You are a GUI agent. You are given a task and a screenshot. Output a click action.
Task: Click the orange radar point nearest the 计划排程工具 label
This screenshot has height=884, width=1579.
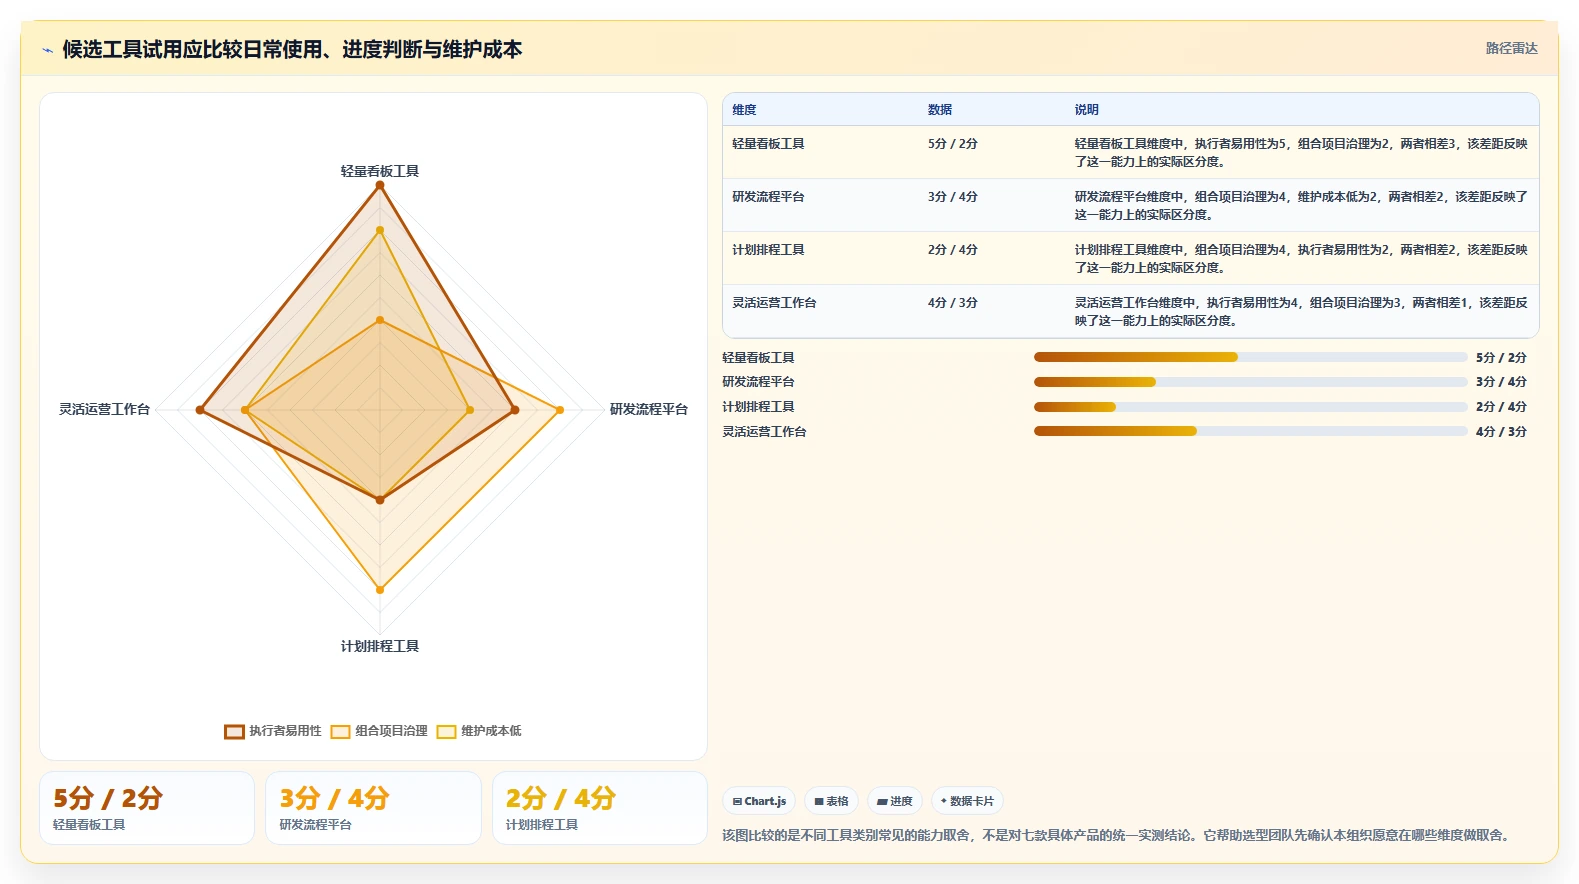pyautogui.click(x=380, y=590)
